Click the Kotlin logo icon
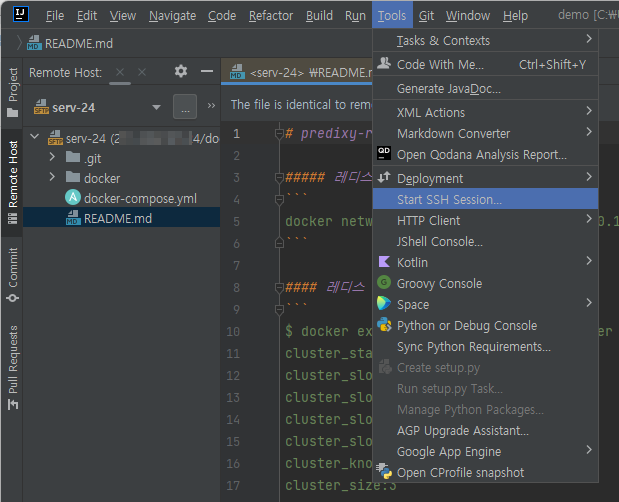619x502 pixels. pyautogui.click(x=384, y=262)
